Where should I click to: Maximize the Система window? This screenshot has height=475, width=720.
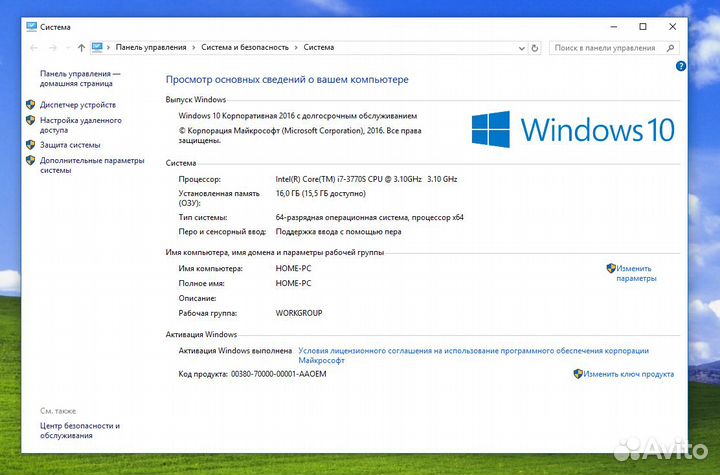[643, 27]
